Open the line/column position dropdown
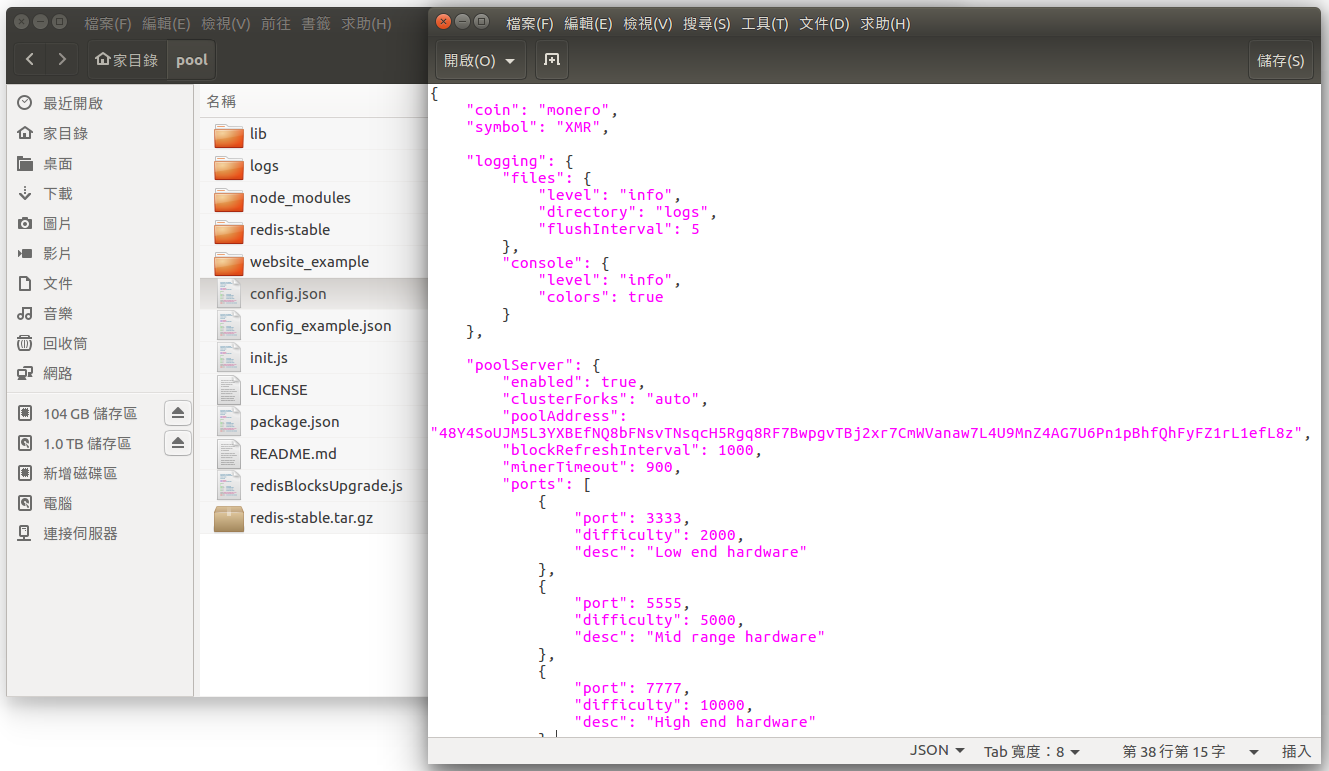1329x771 pixels. pyautogui.click(x=1189, y=751)
